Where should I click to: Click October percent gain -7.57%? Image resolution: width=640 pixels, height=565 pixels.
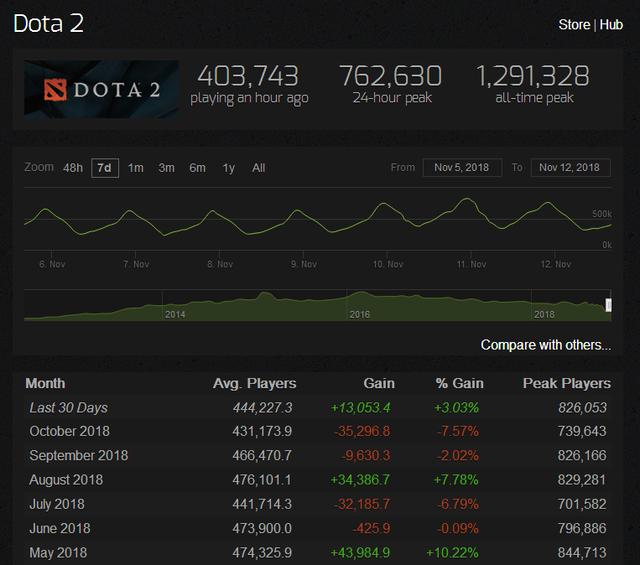(458, 431)
